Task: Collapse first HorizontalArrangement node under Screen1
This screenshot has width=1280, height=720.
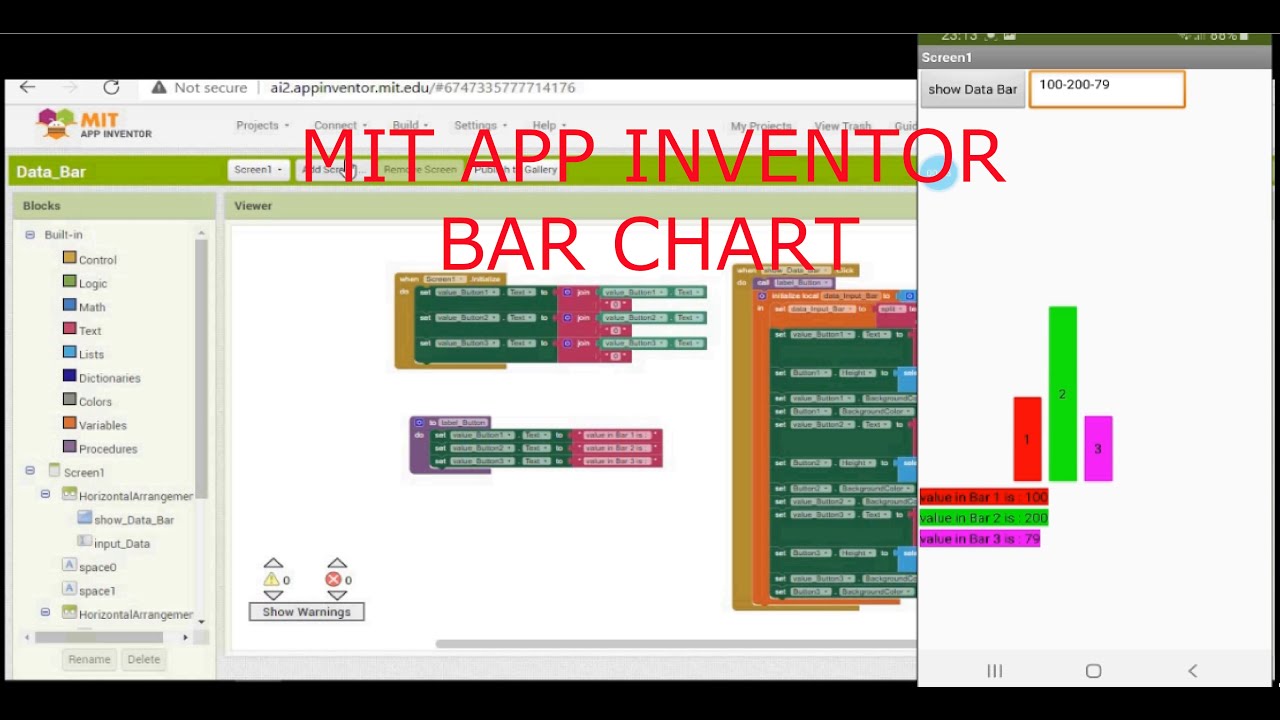Action: tap(45, 494)
